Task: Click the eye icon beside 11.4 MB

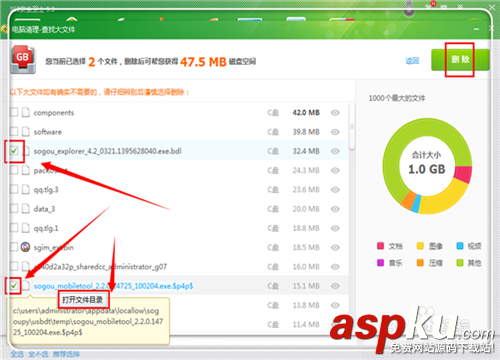Action: [x=335, y=324]
